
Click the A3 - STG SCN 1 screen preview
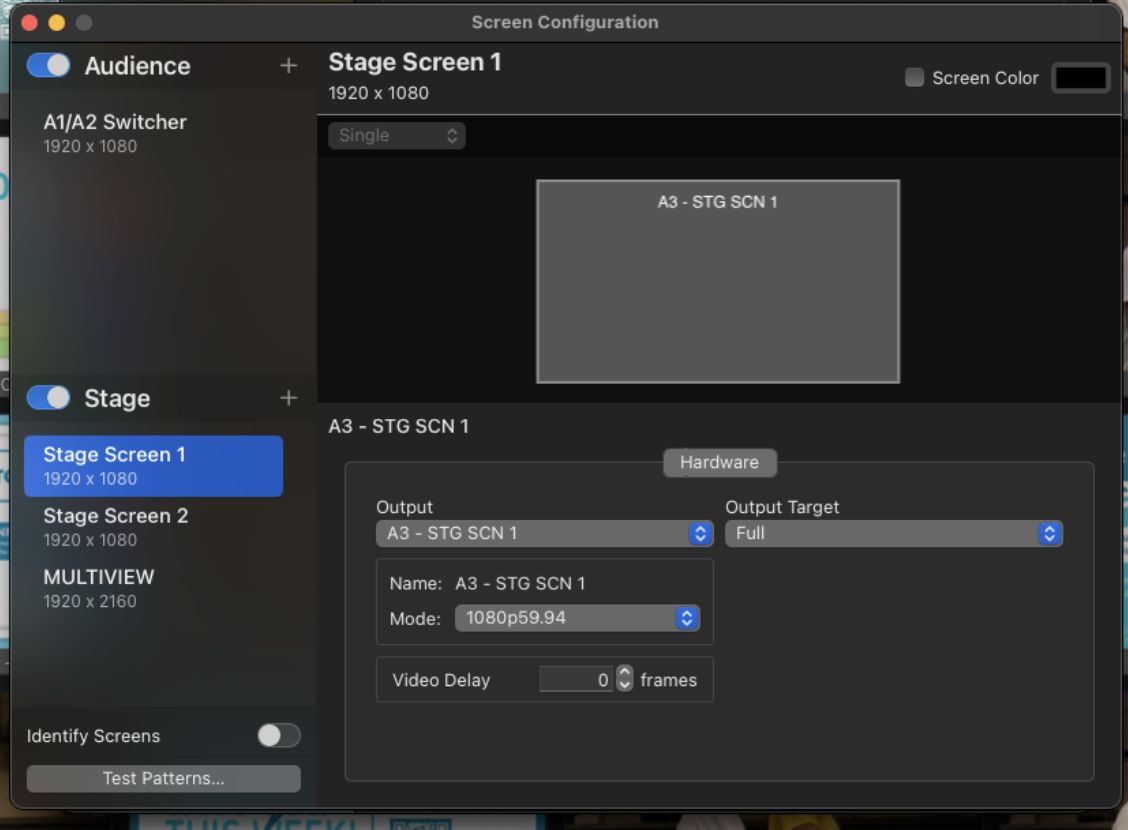tap(718, 281)
